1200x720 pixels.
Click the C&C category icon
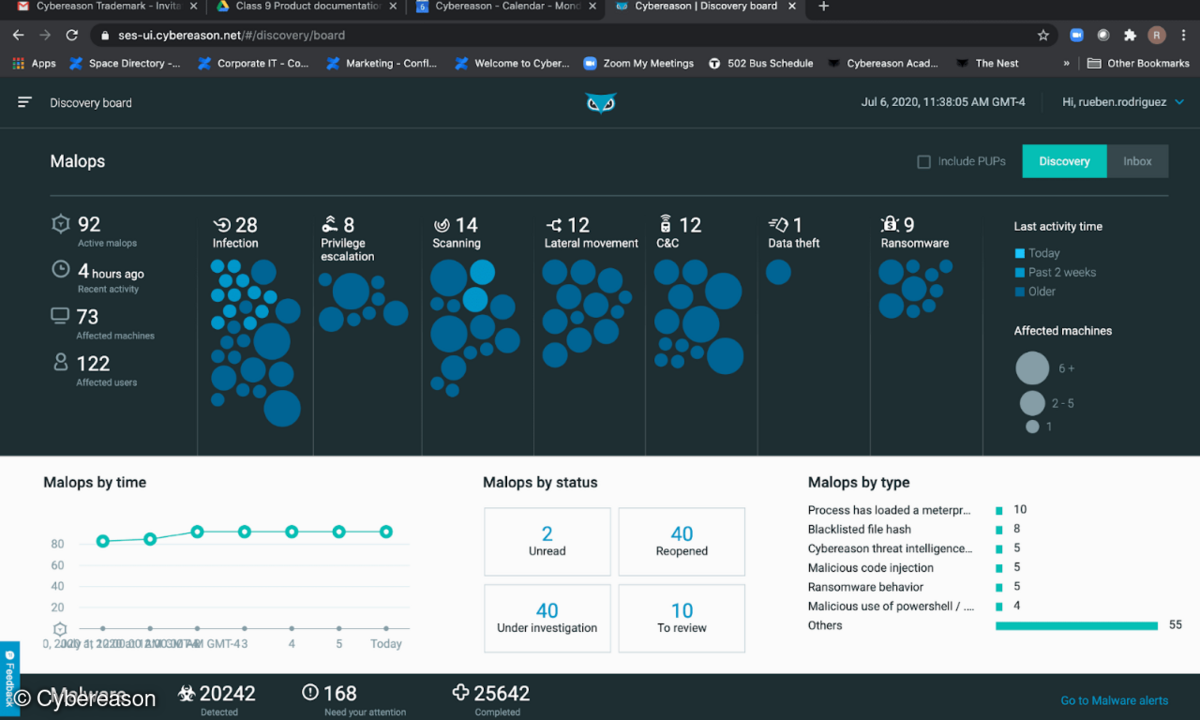(665, 224)
